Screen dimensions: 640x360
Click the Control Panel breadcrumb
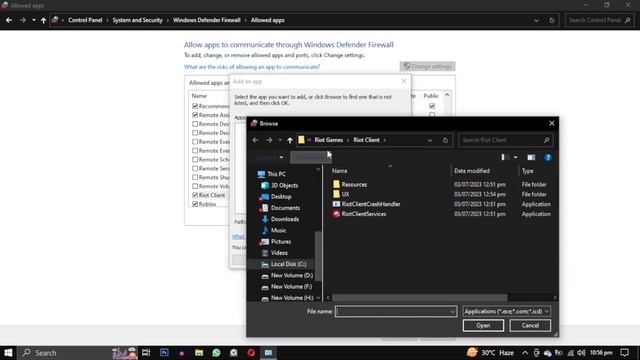[85, 20]
